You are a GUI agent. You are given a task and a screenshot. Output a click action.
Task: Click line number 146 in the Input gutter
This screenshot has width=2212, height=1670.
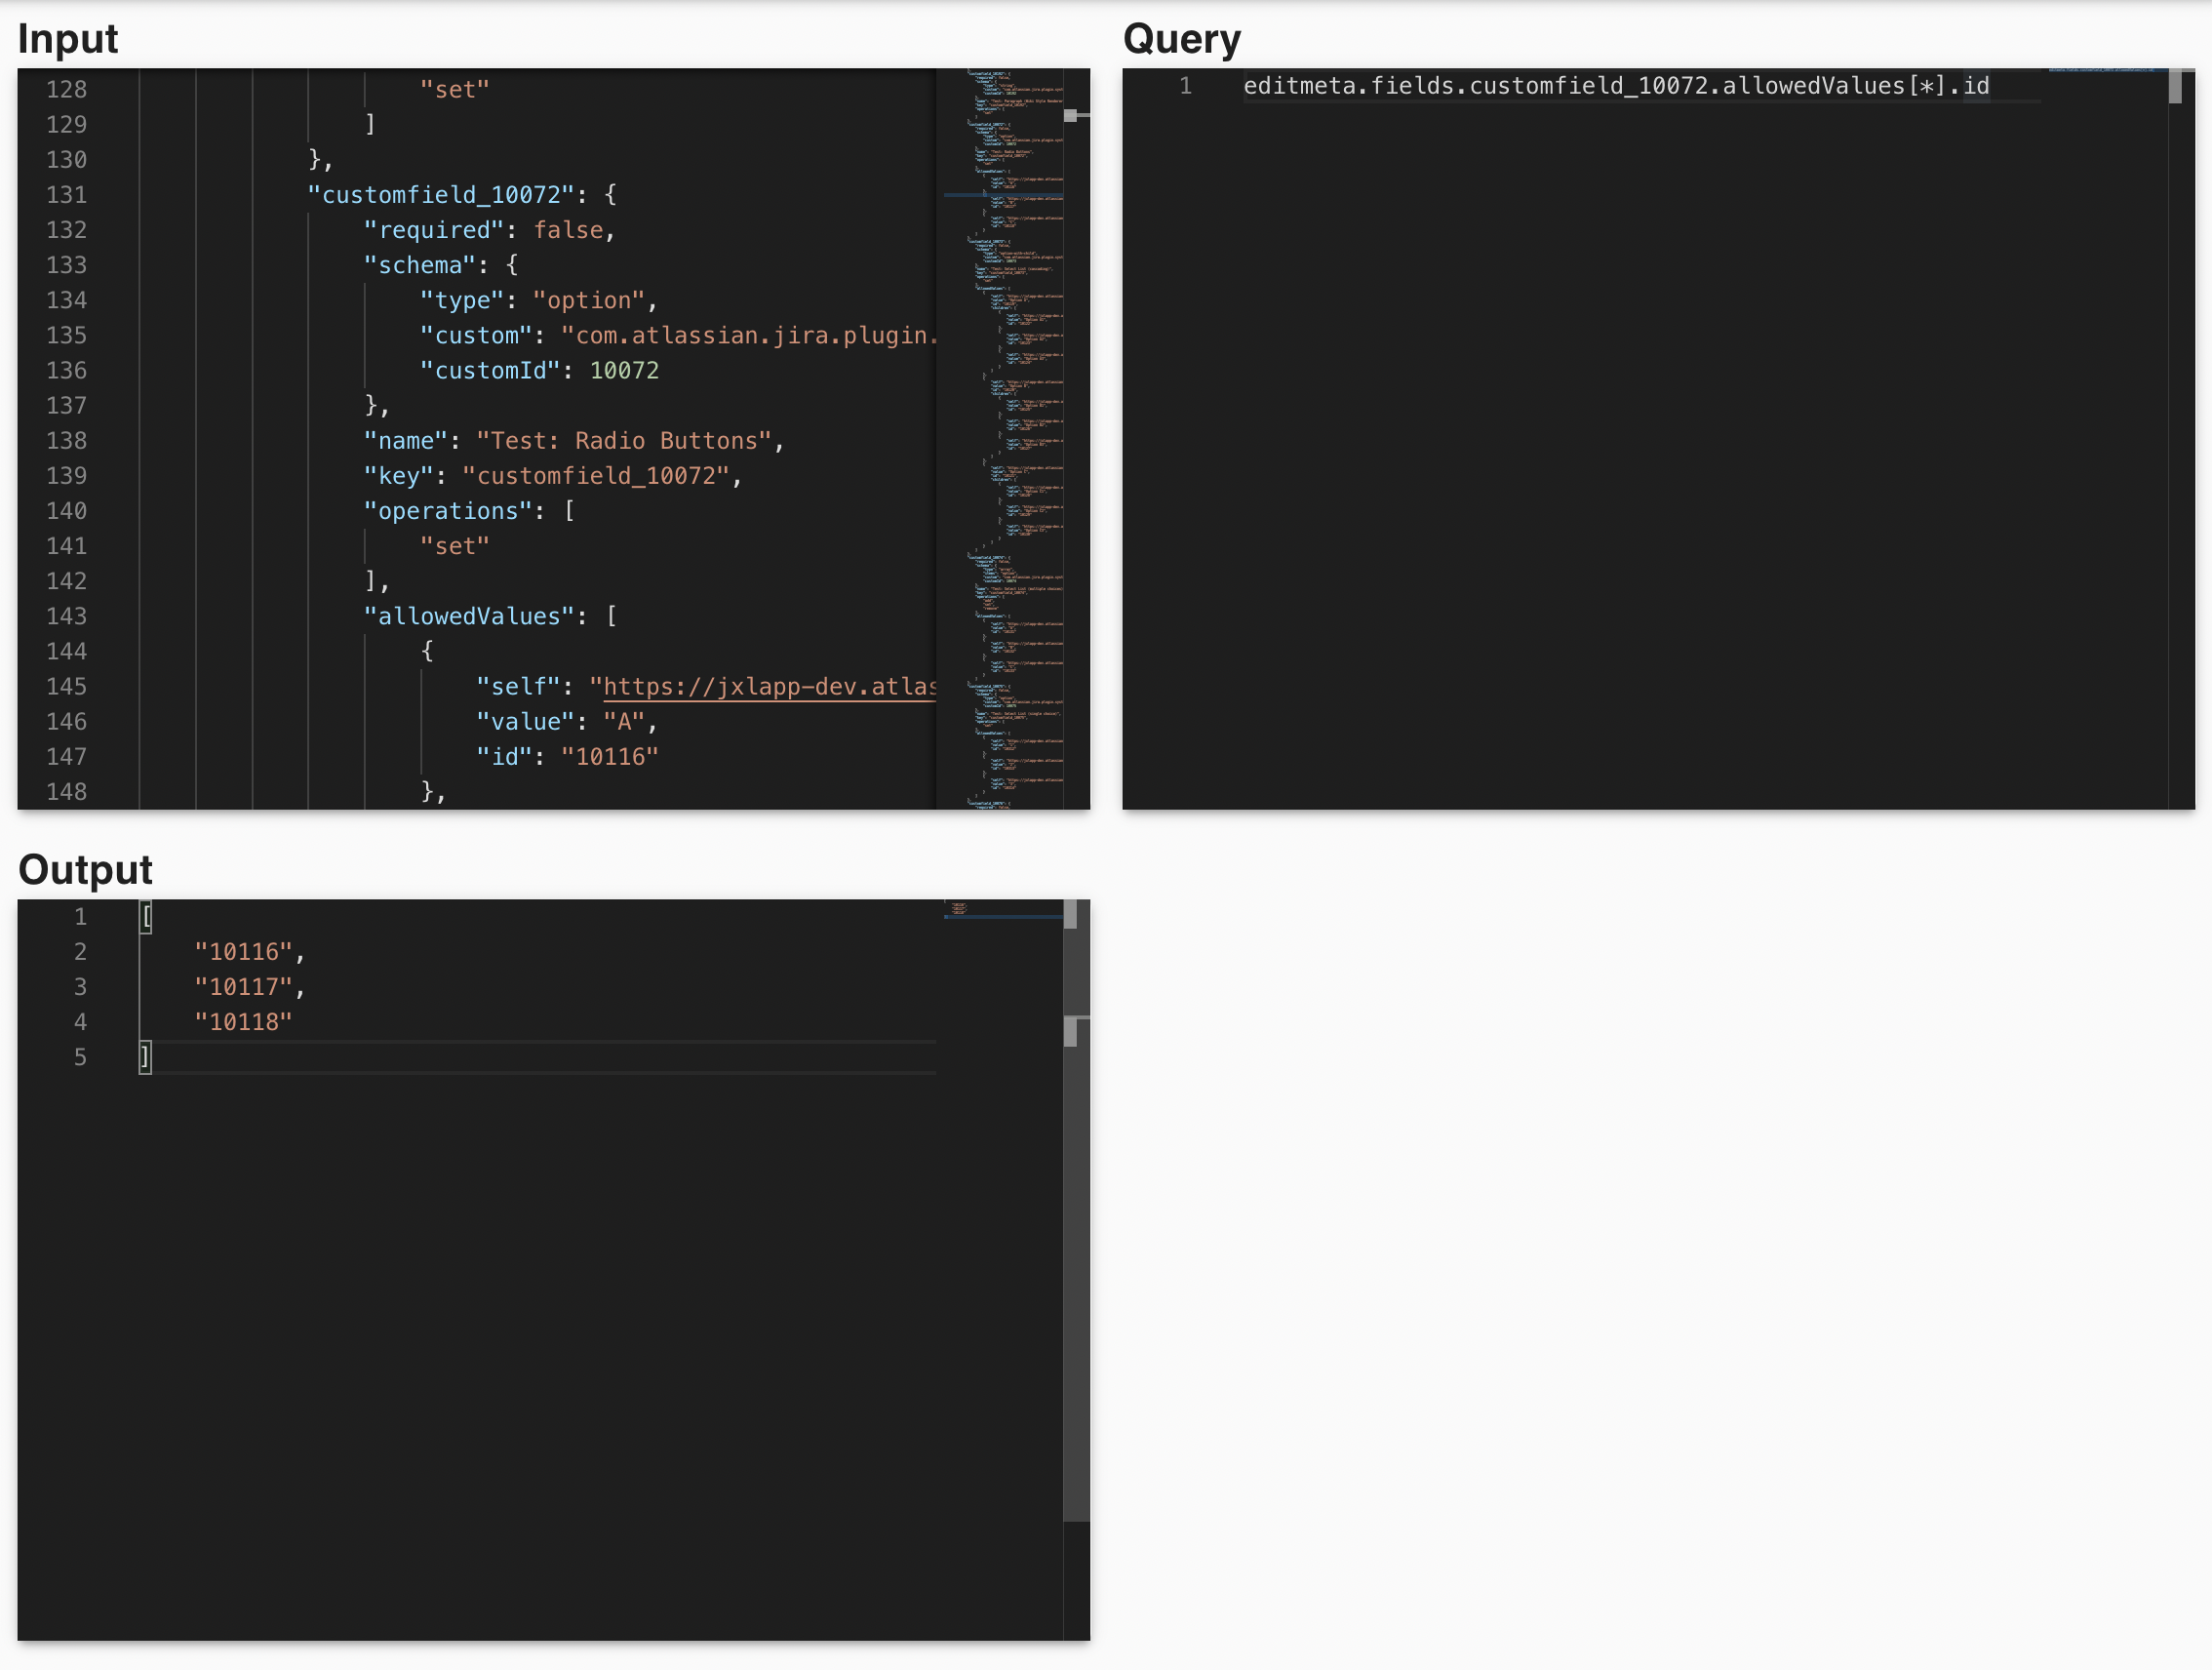66,721
